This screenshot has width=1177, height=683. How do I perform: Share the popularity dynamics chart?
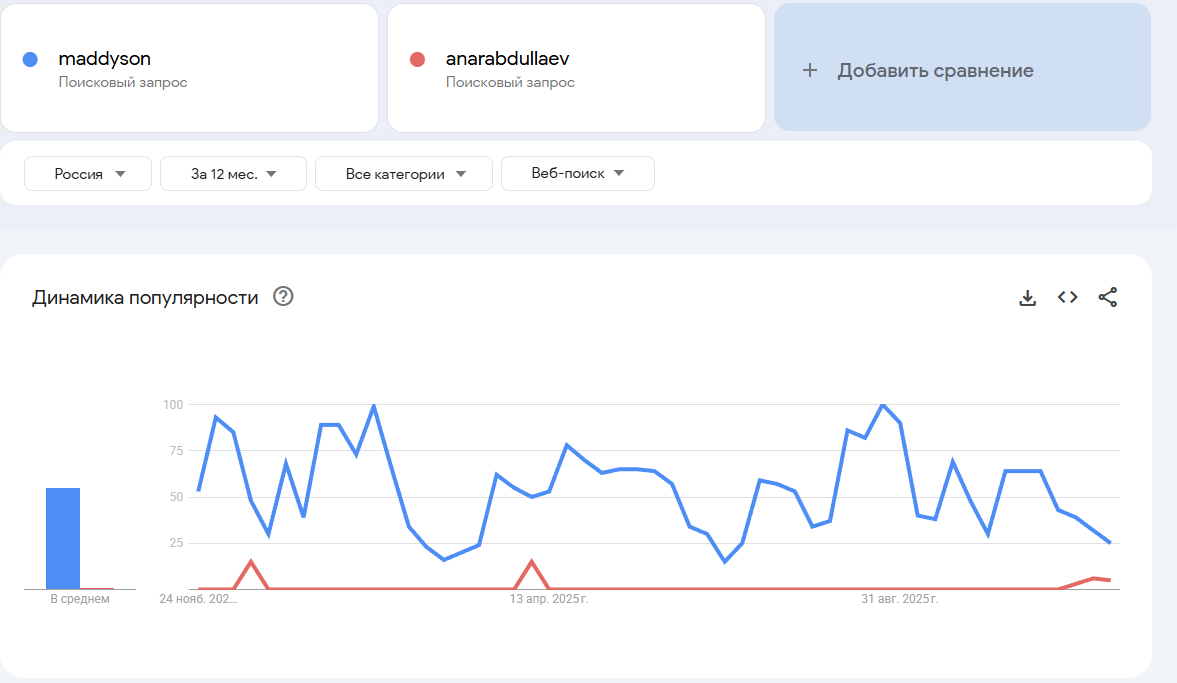[x=1108, y=297]
